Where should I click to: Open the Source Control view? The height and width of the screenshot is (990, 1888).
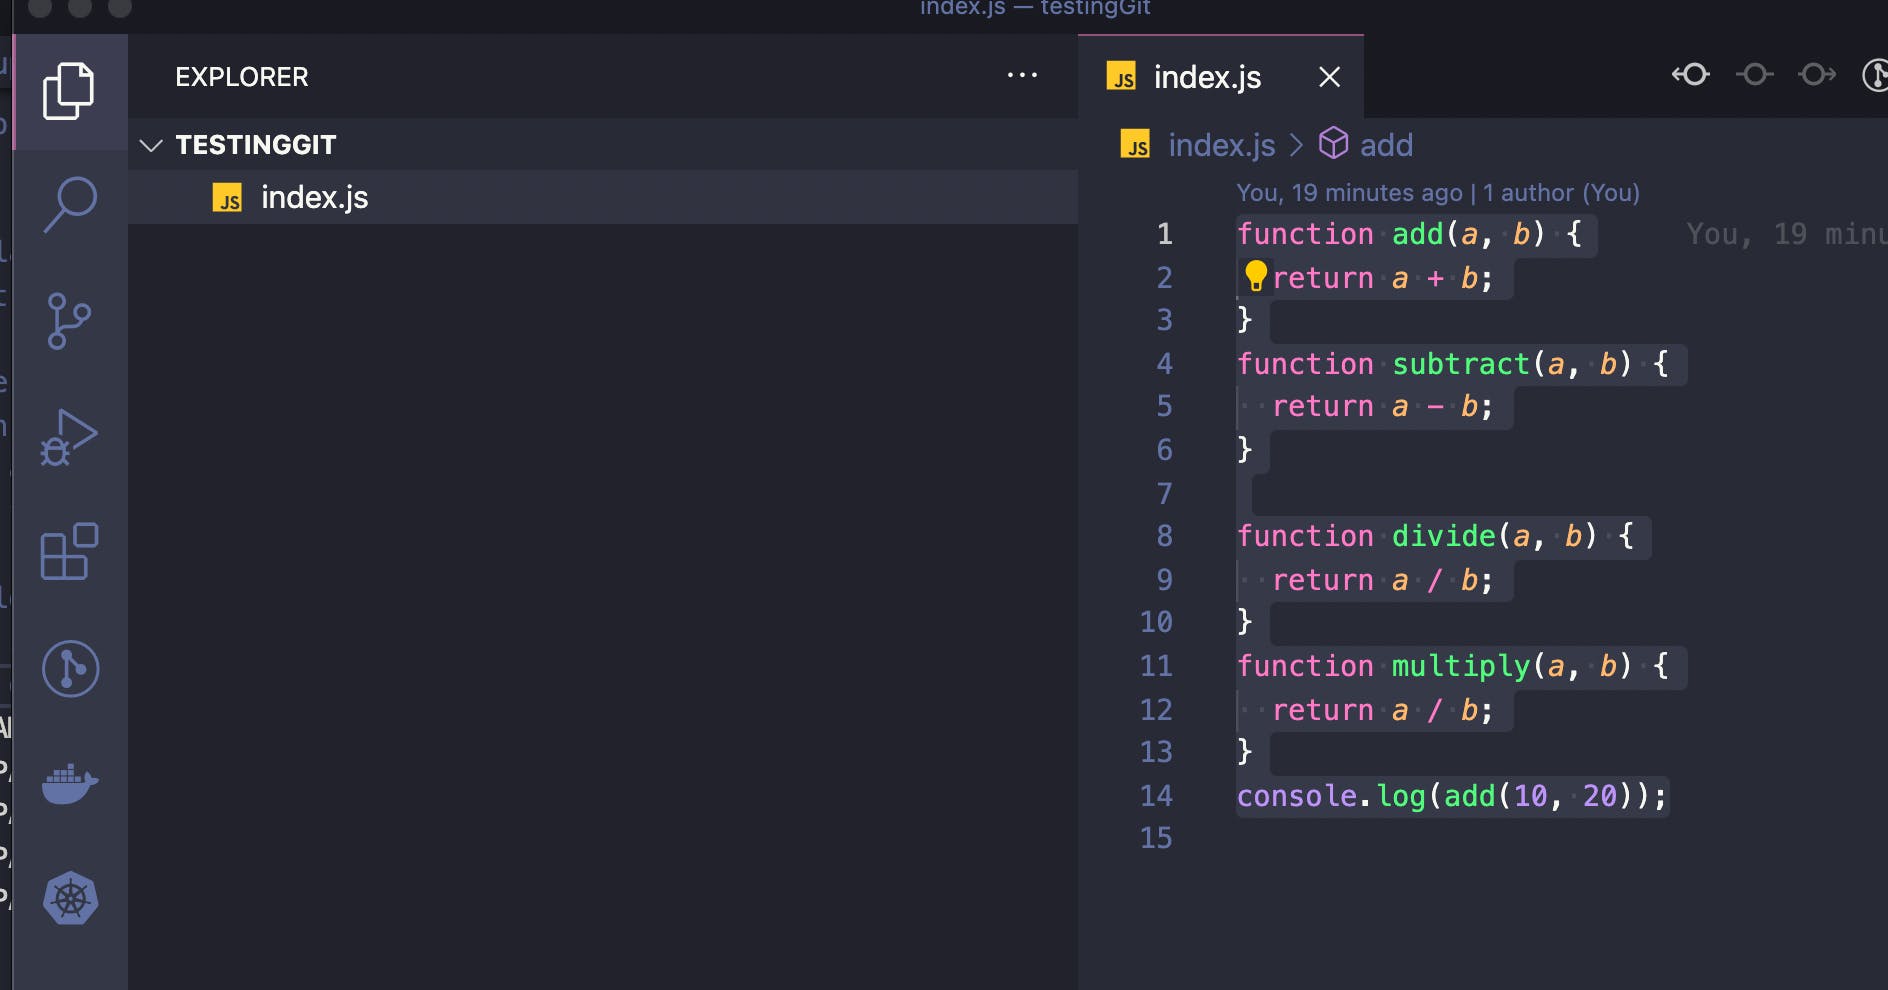(x=69, y=321)
